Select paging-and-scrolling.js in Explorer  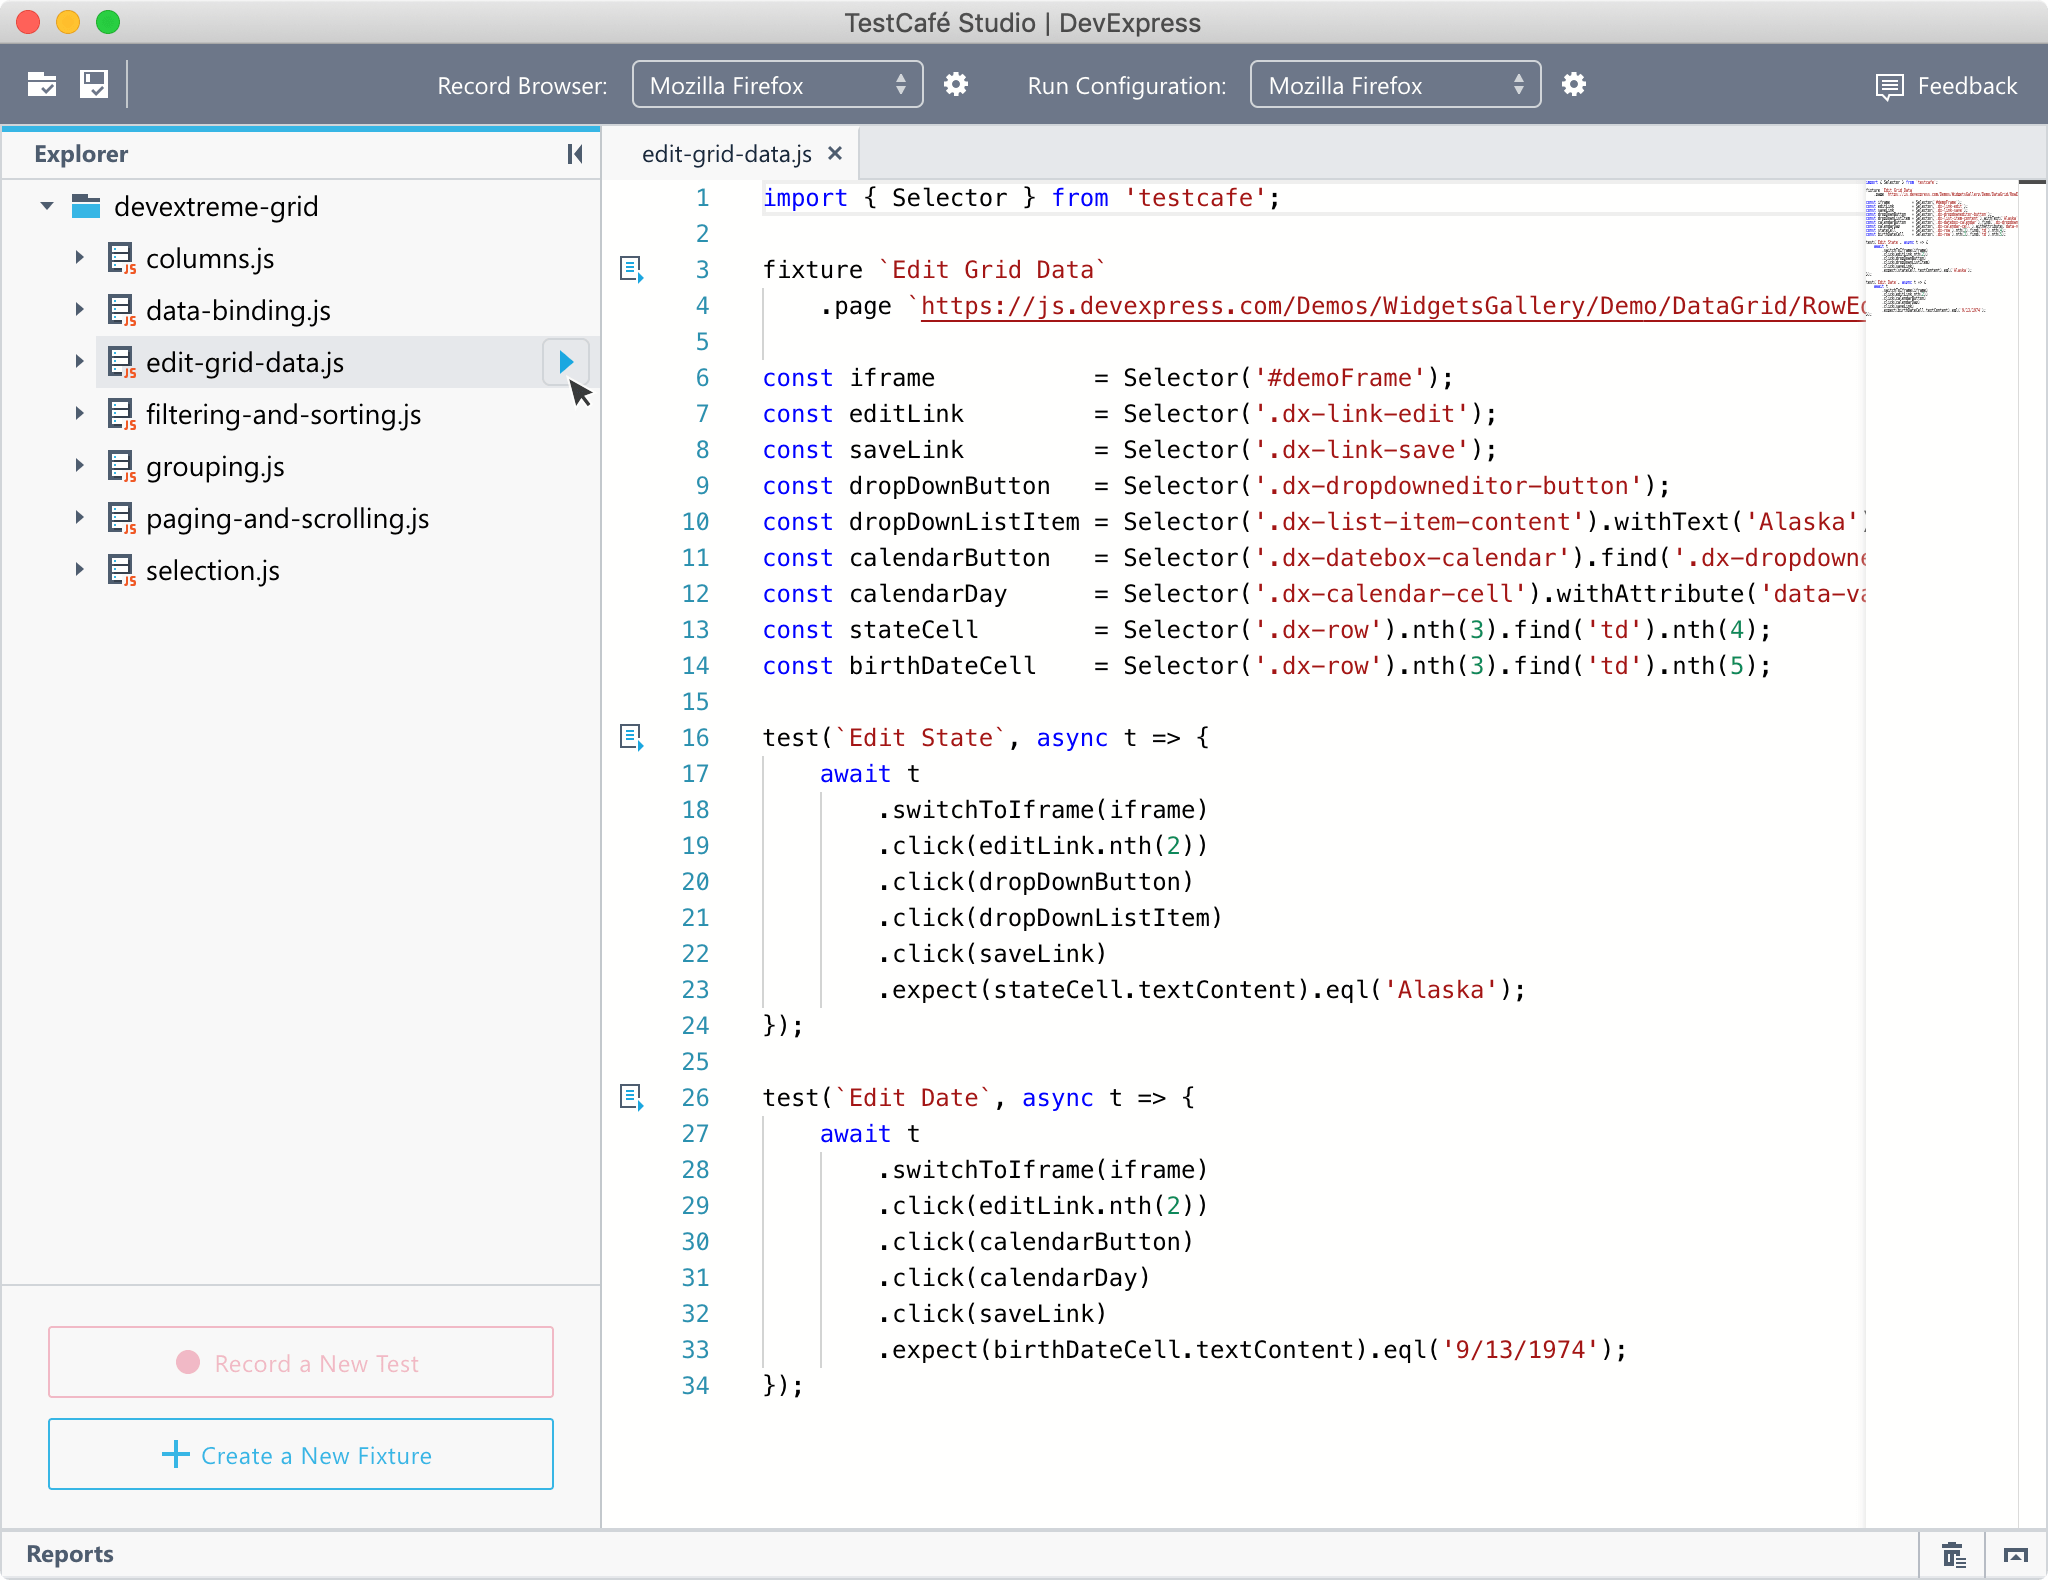(287, 518)
